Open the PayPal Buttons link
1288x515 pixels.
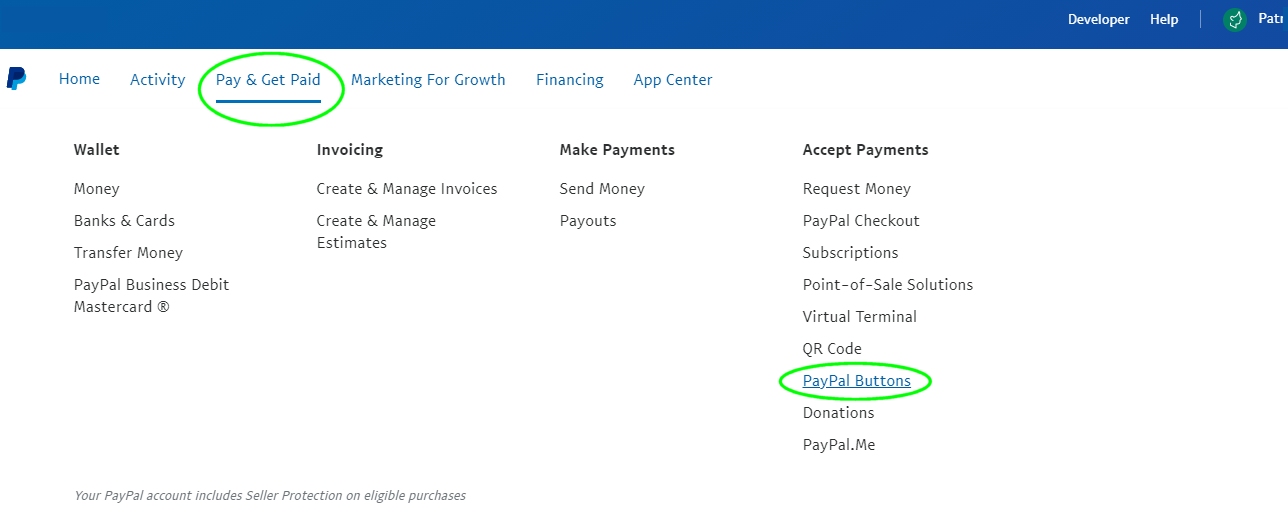[x=857, y=381]
